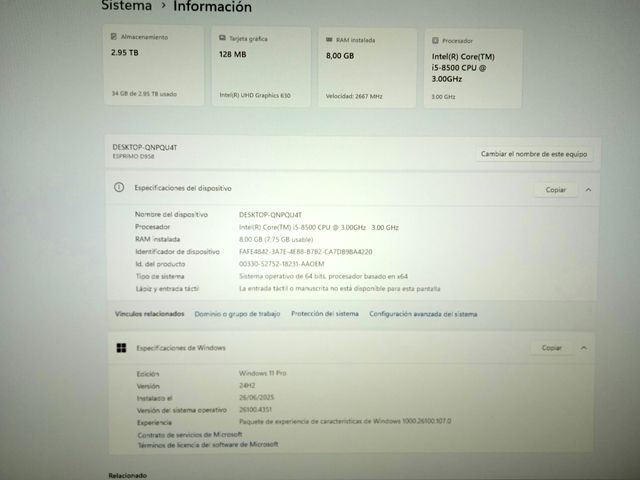The height and width of the screenshot is (480, 640).
Task: Click Cambiar el nombre de este equipo
Action: click(x=534, y=154)
